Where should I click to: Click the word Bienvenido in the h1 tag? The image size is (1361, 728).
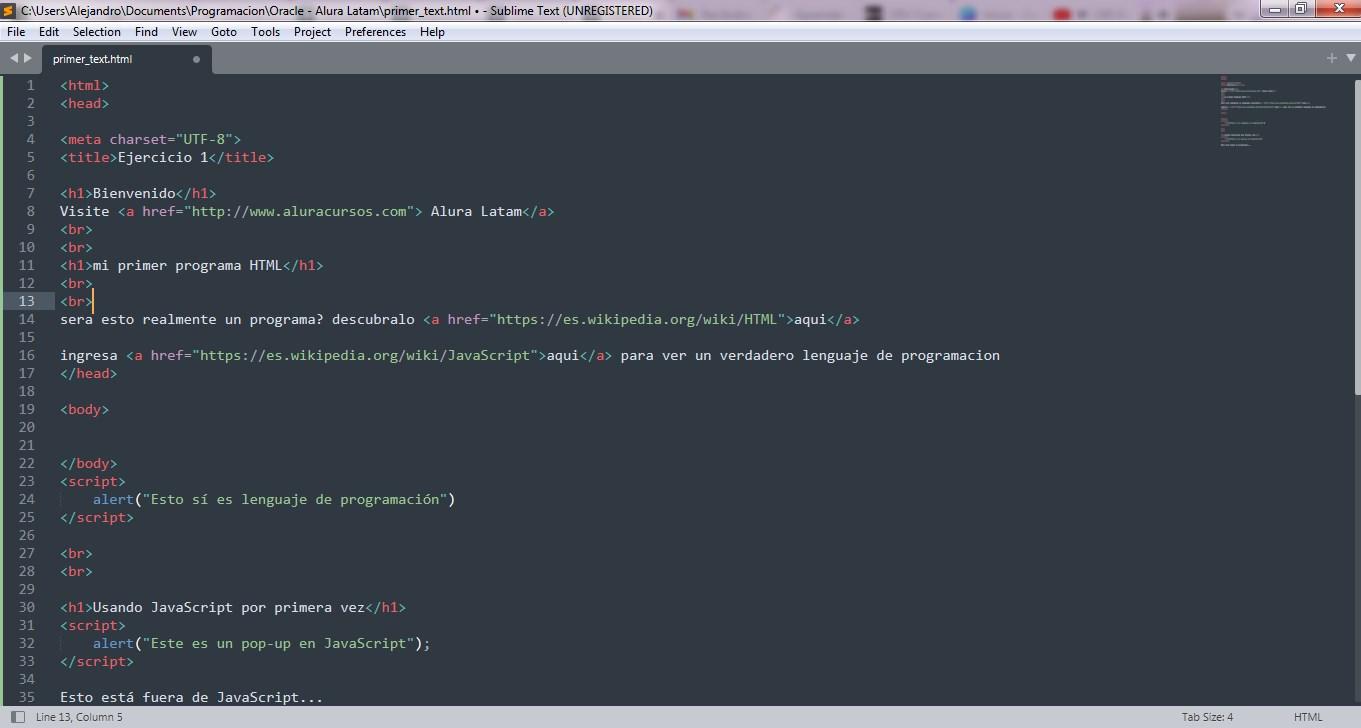pyautogui.click(x=134, y=193)
